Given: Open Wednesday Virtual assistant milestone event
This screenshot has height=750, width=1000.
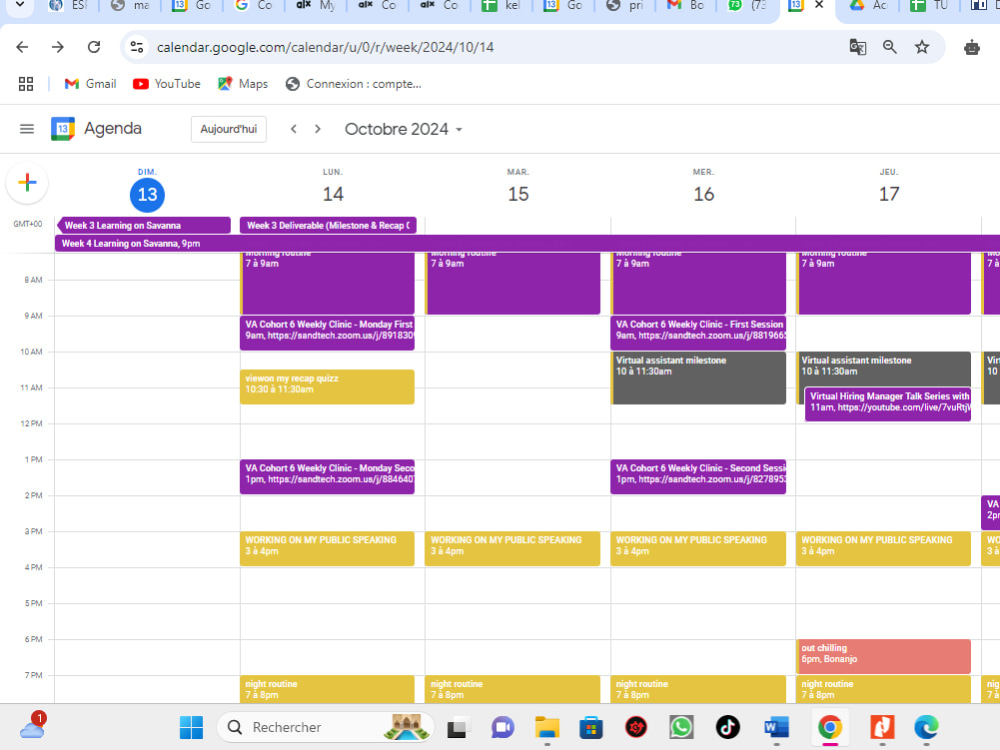Looking at the screenshot, I should tap(698, 378).
